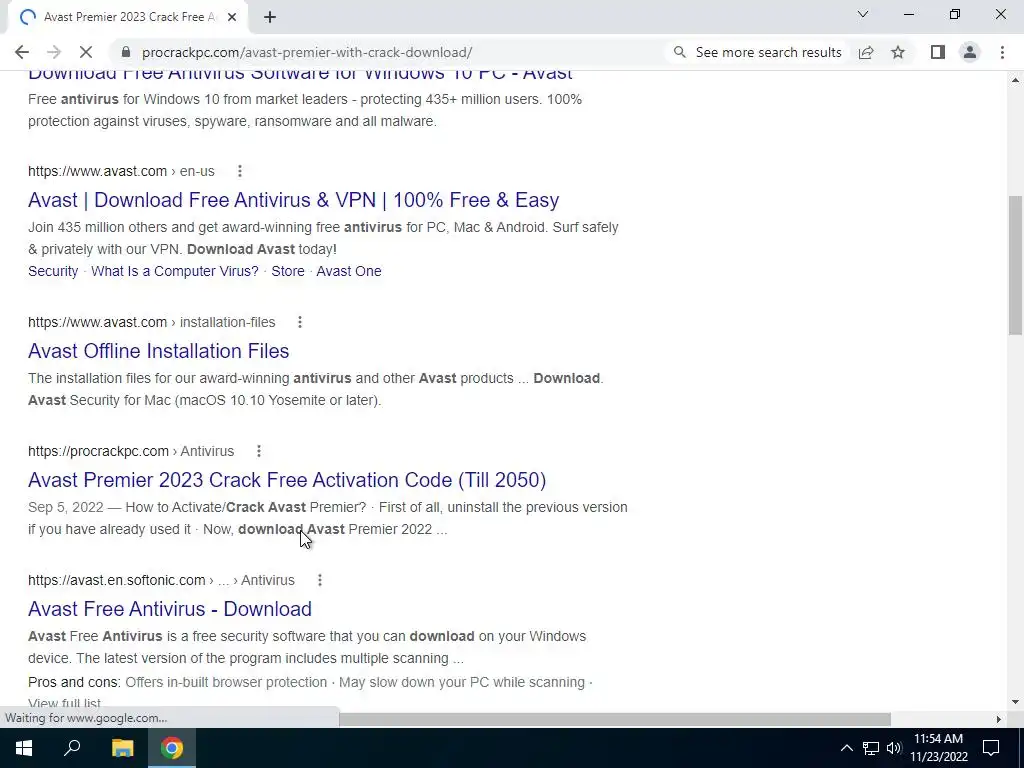Image resolution: width=1024 pixels, height=768 pixels.
Task: Open Avast Offline Installation Files result
Action: coord(159,351)
